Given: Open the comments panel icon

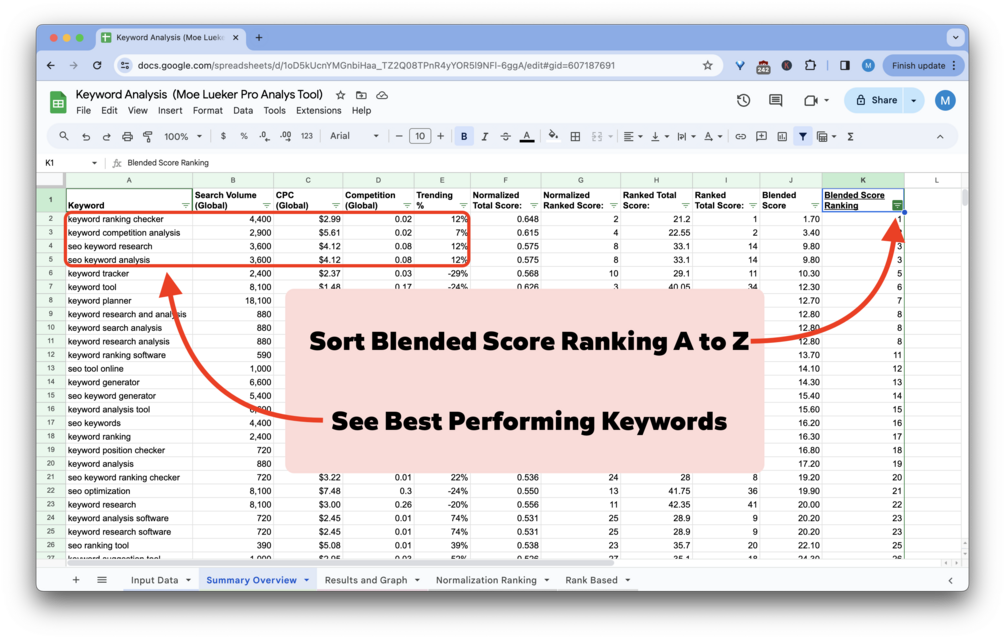Looking at the screenshot, I should (776, 101).
